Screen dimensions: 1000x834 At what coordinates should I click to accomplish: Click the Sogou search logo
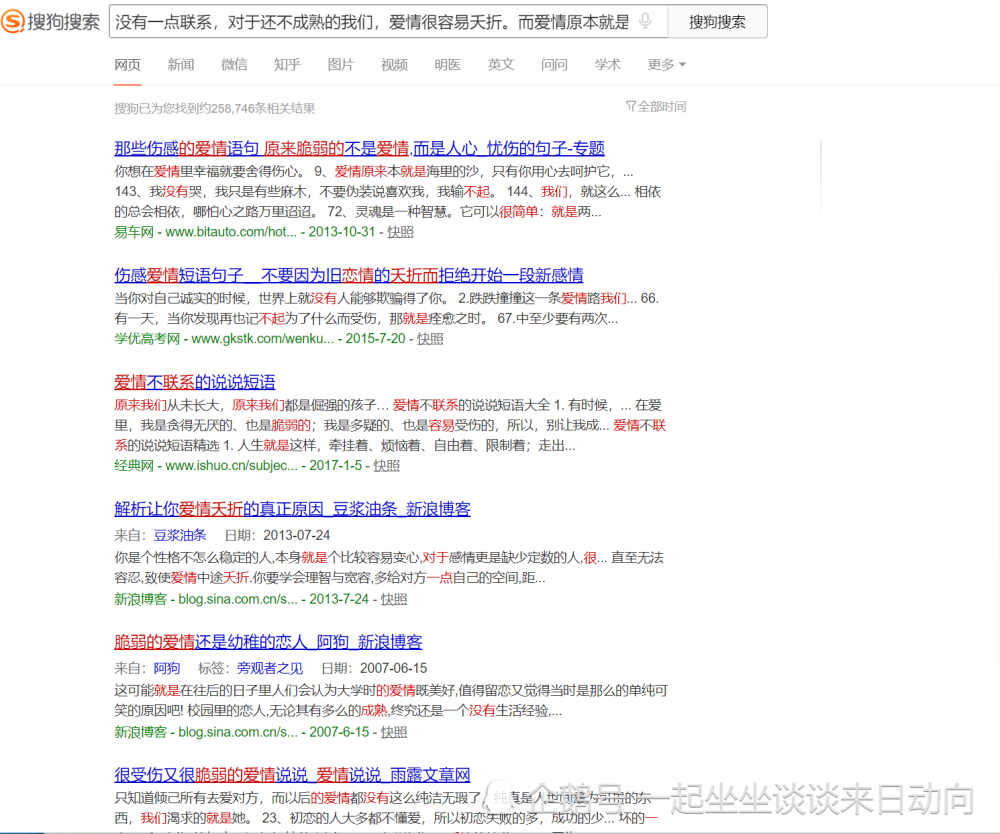pyautogui.click(x=51, y=21)
